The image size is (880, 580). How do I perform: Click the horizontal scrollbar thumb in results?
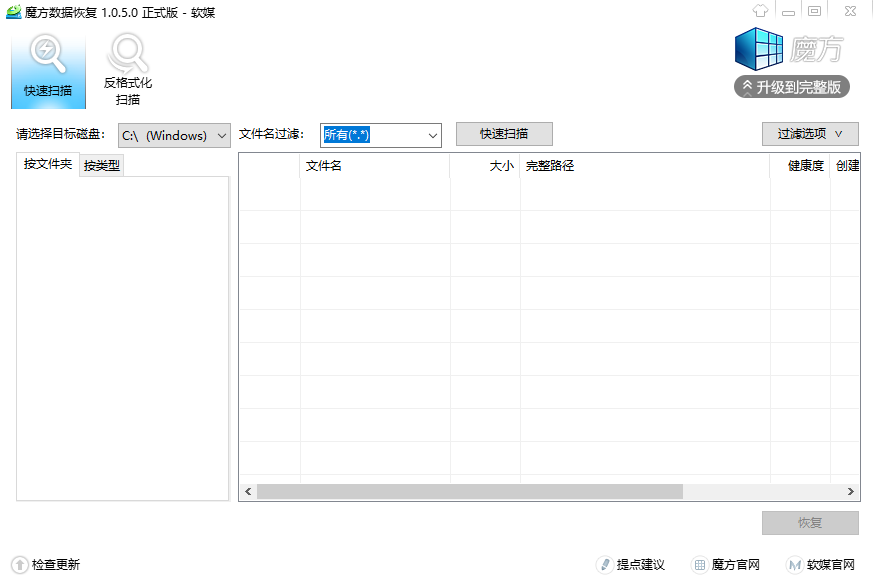pyautogui.click(x=470, y=492)
